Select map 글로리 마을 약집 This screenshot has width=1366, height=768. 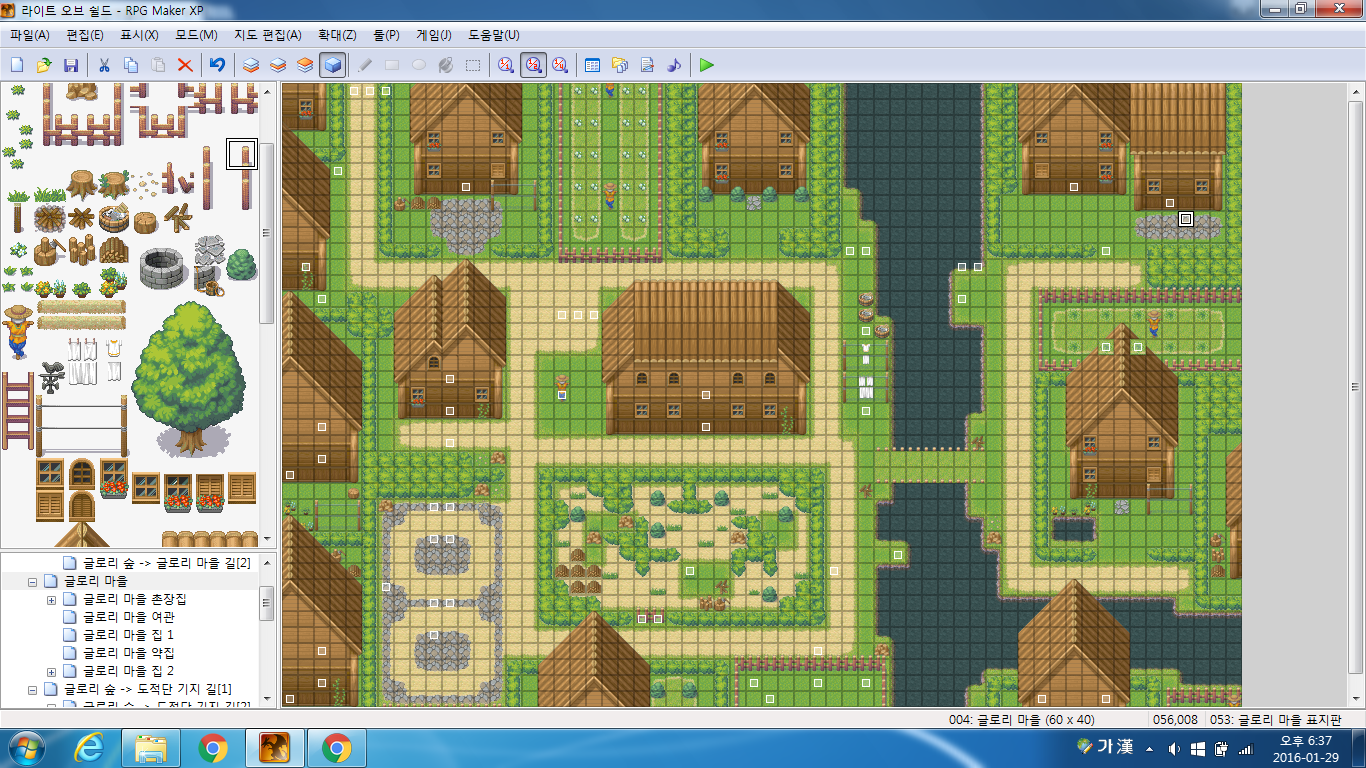[x=129, y=653]
